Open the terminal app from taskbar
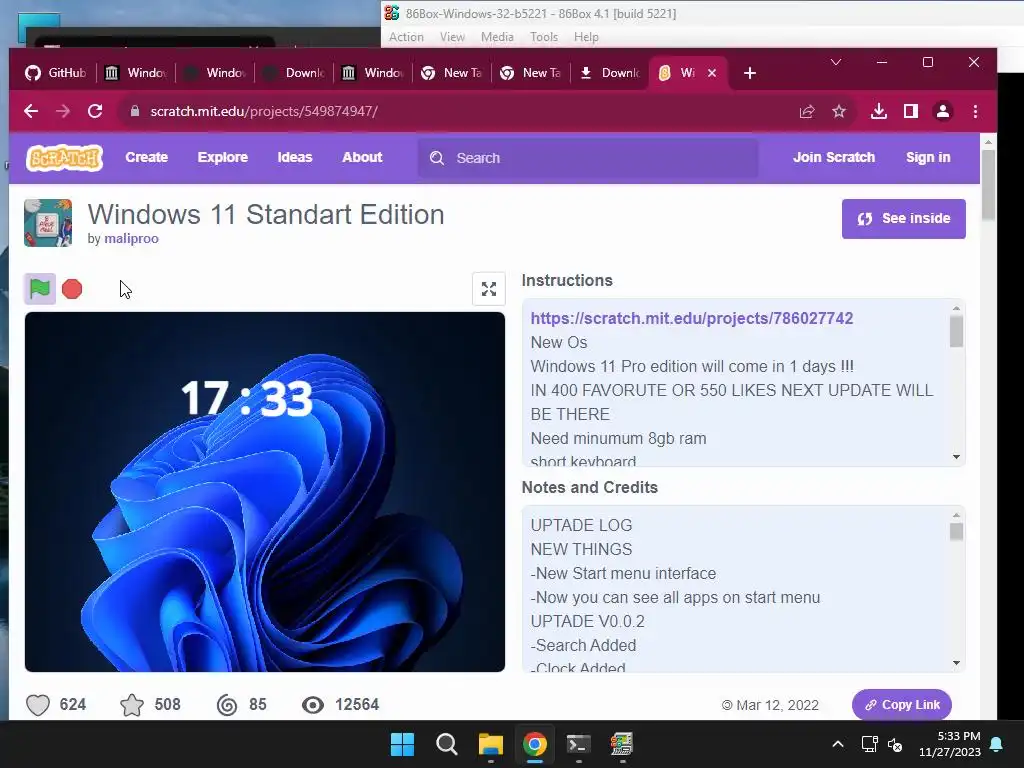The width and height of the screenshot is (1024, 768). tap(579, 744)
